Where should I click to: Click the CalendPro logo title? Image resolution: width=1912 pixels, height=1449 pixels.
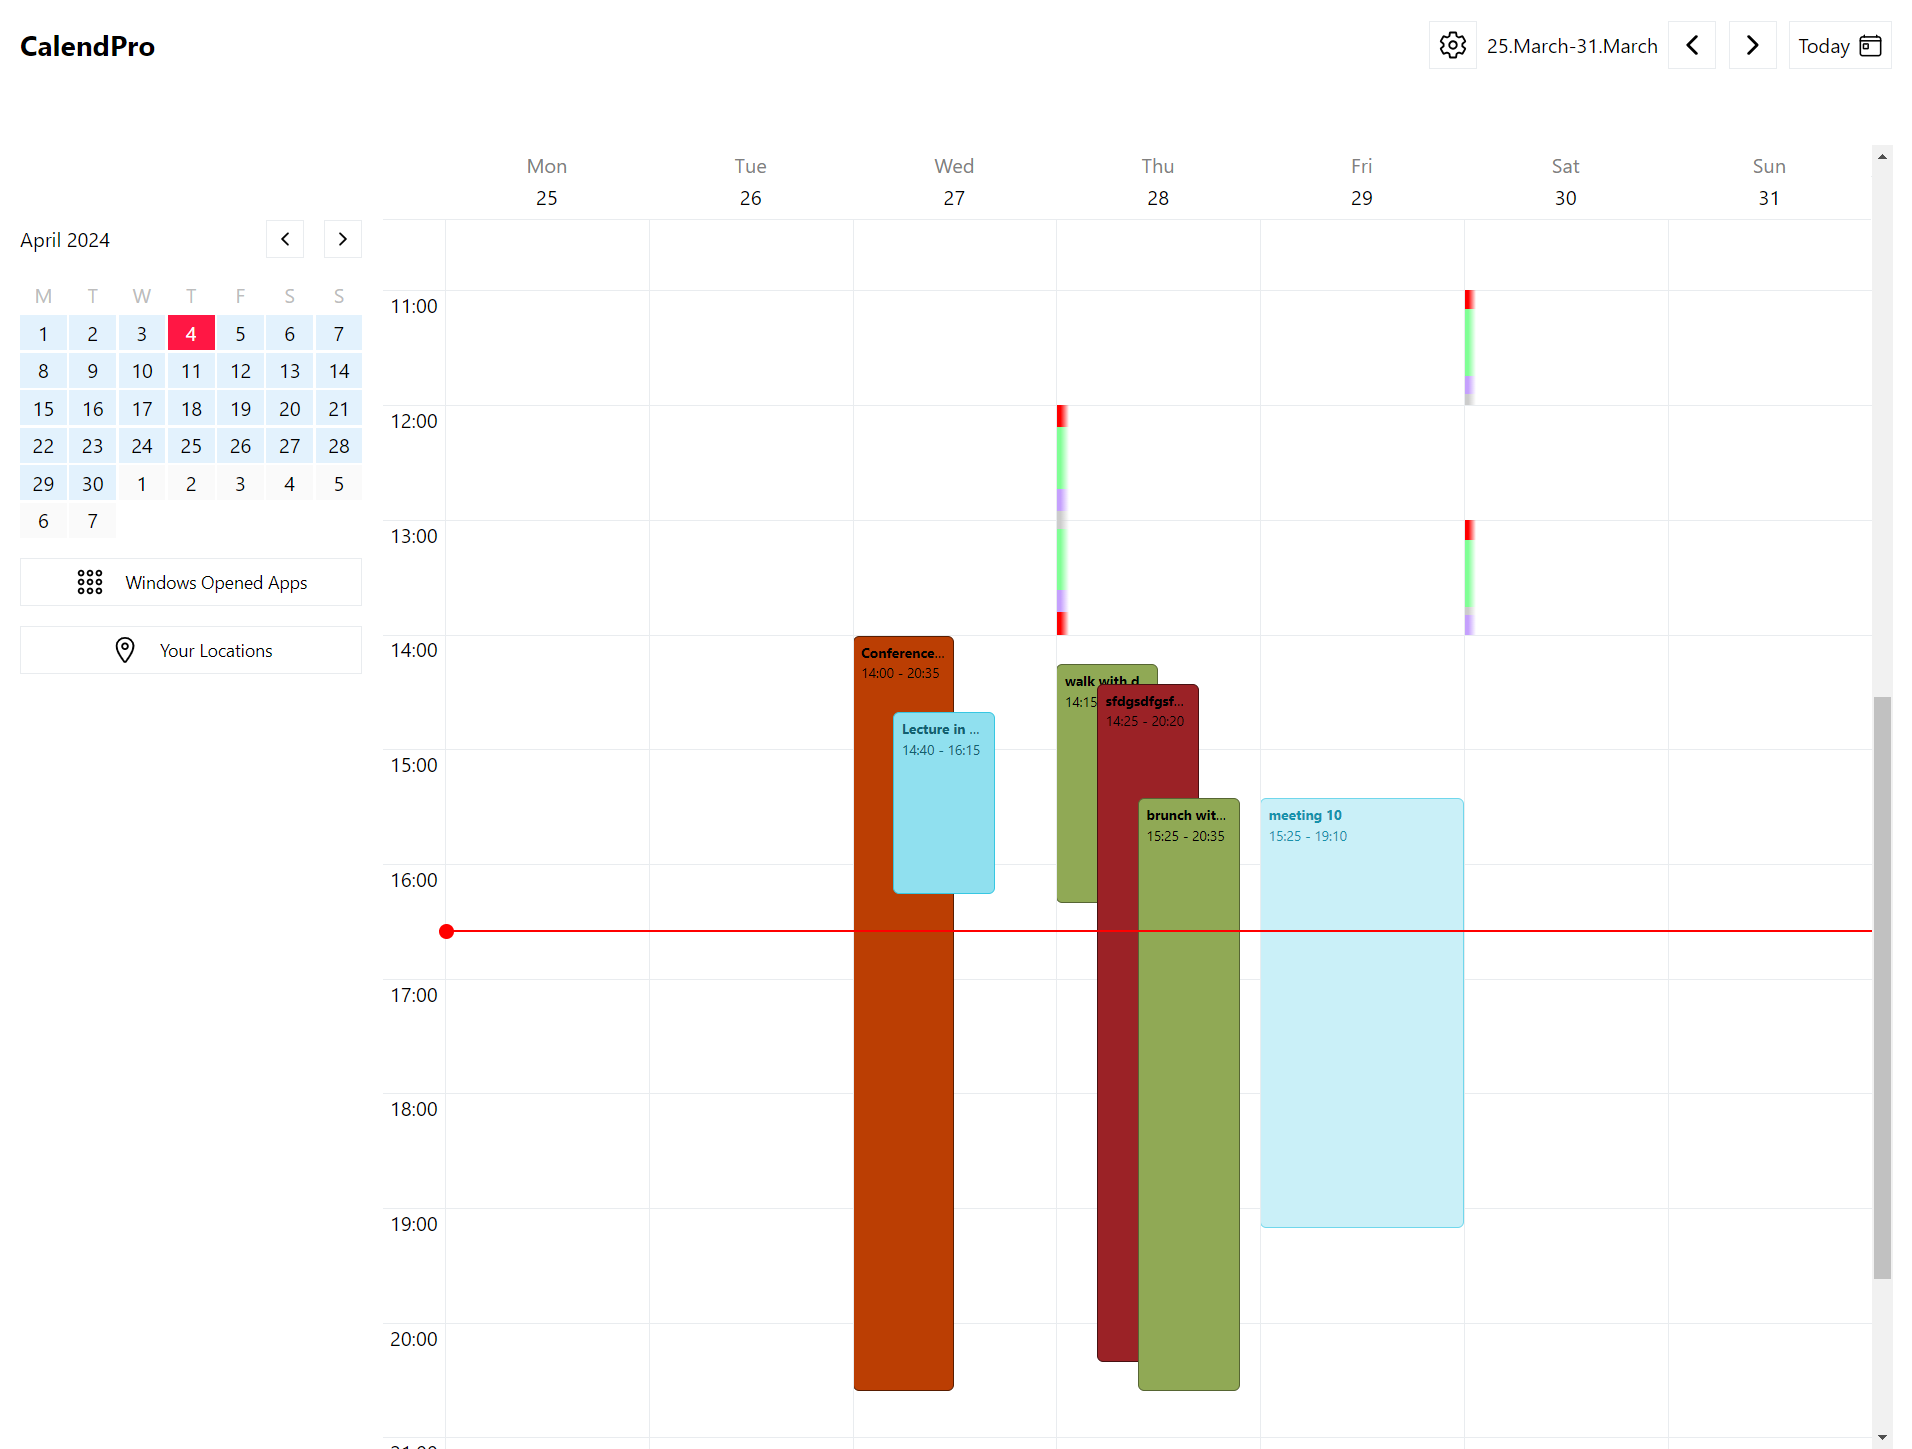click(x=87, y=46)
